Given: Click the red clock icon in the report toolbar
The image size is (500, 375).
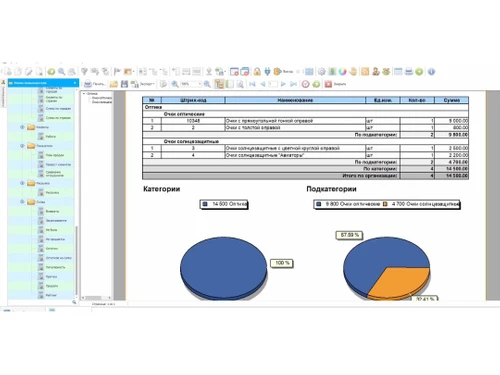Looking at the screenshot, I should 306,84.
